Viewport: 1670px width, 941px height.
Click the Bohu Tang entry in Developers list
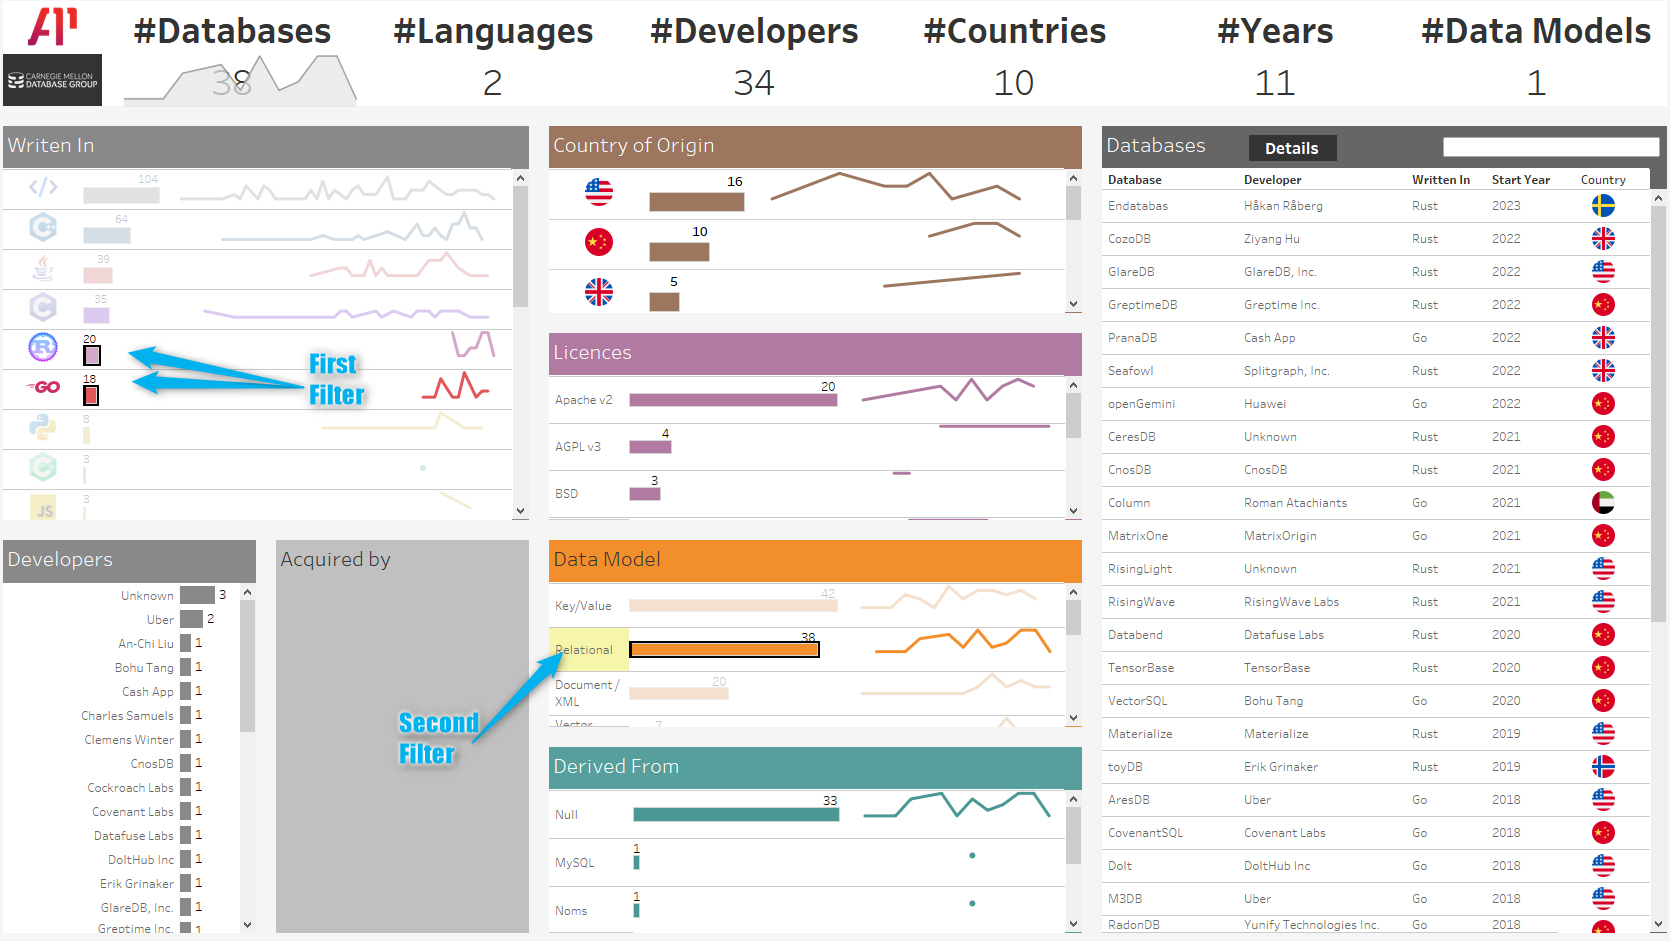pyautogui.click(x=144, y=668)
